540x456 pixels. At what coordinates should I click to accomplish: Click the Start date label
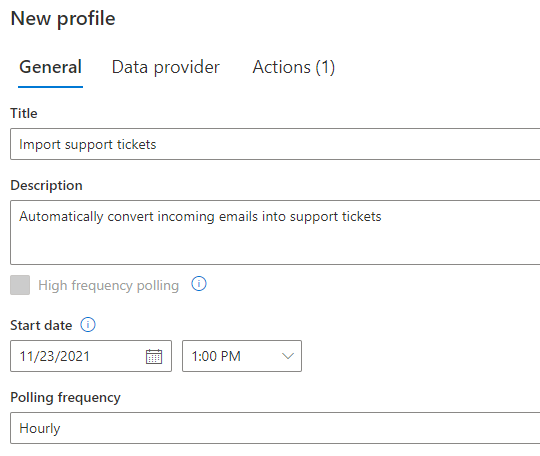point(41,325)
